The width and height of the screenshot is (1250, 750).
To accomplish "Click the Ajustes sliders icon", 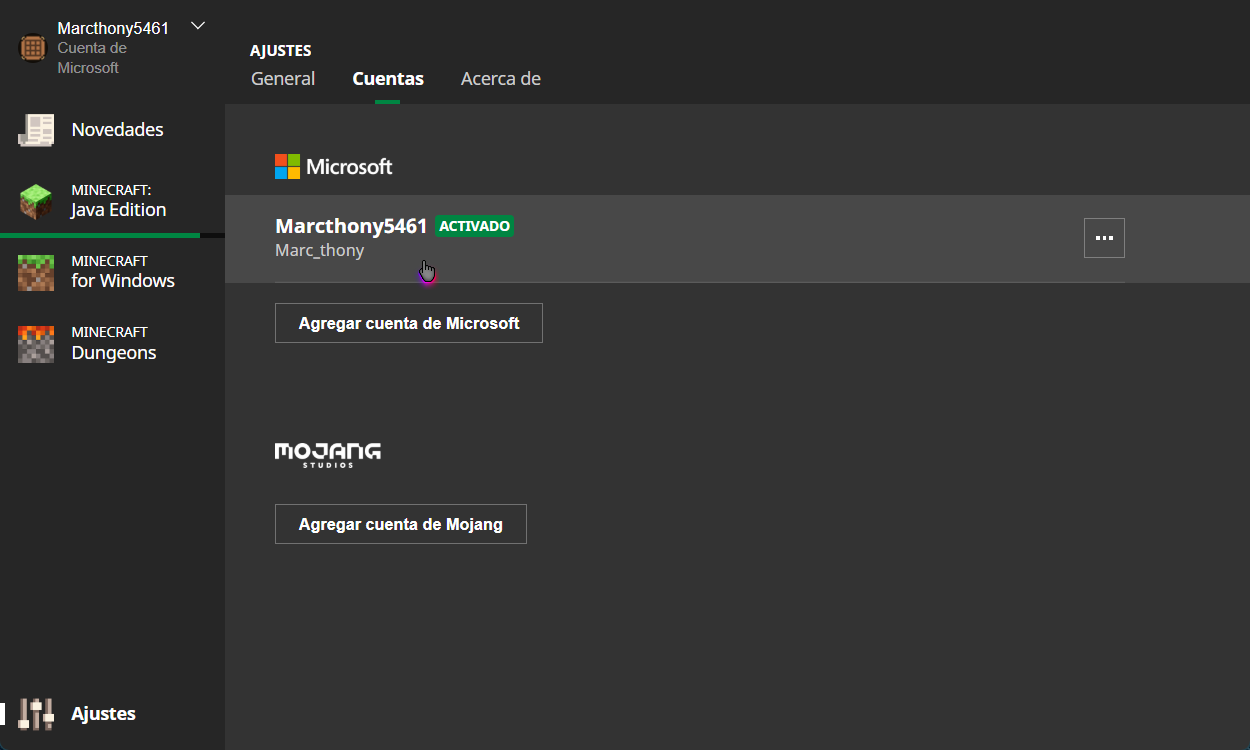I will [36, 714].
